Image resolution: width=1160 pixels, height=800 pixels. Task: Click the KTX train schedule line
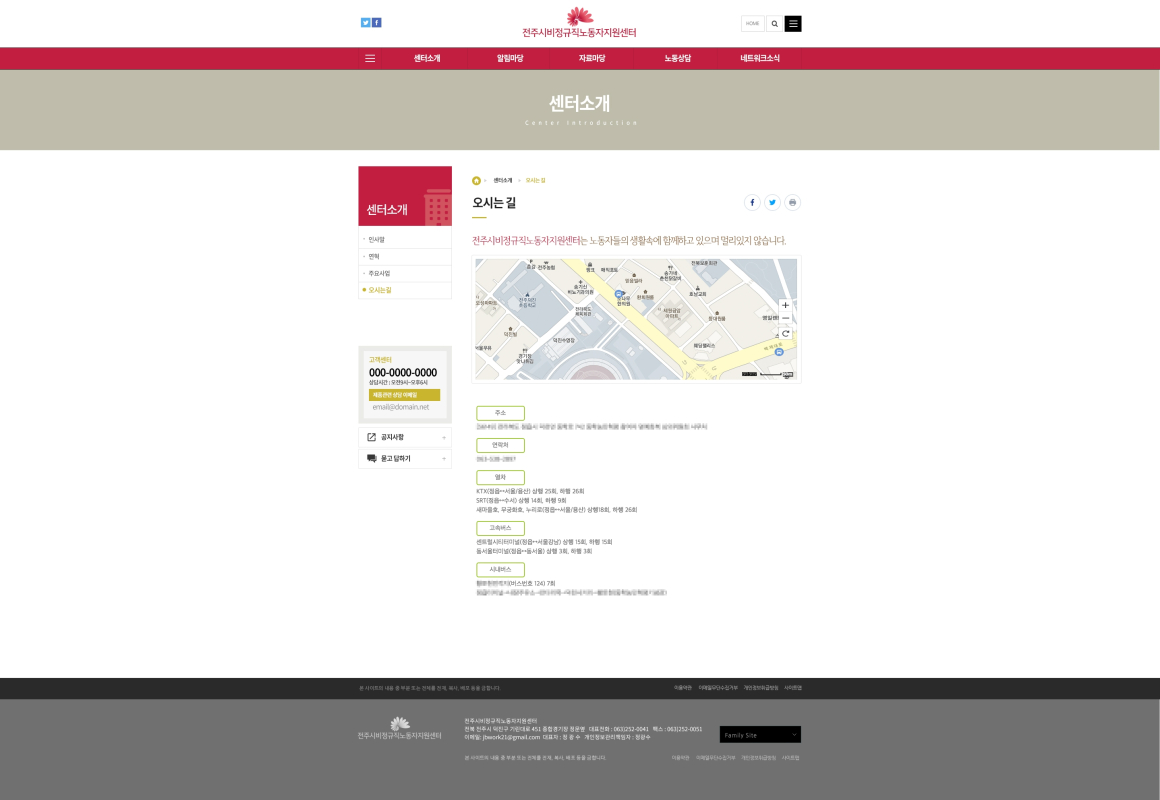click(x=530, y=491)
